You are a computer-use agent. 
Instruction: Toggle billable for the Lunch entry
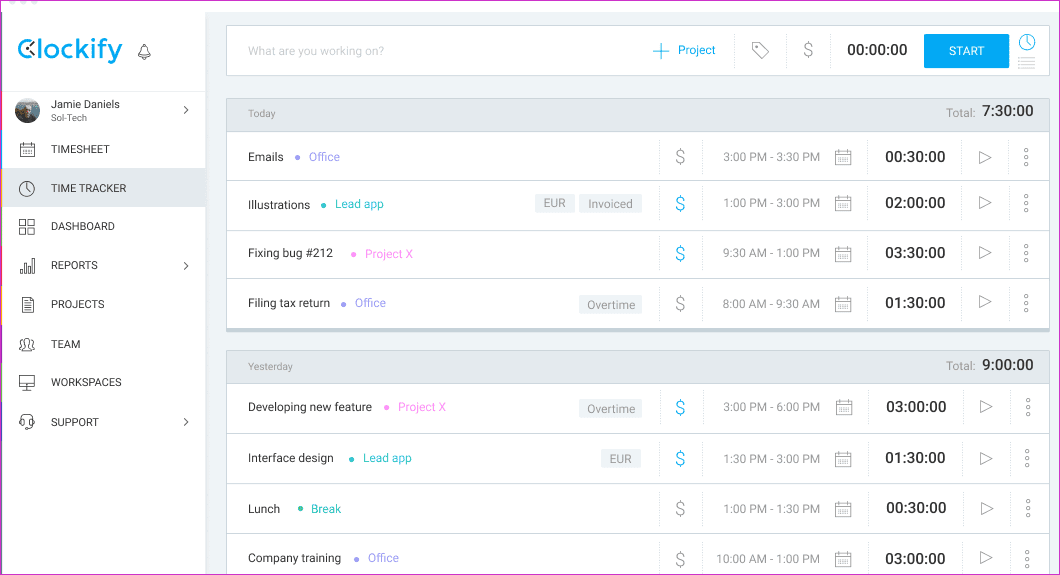pos(680,509)
